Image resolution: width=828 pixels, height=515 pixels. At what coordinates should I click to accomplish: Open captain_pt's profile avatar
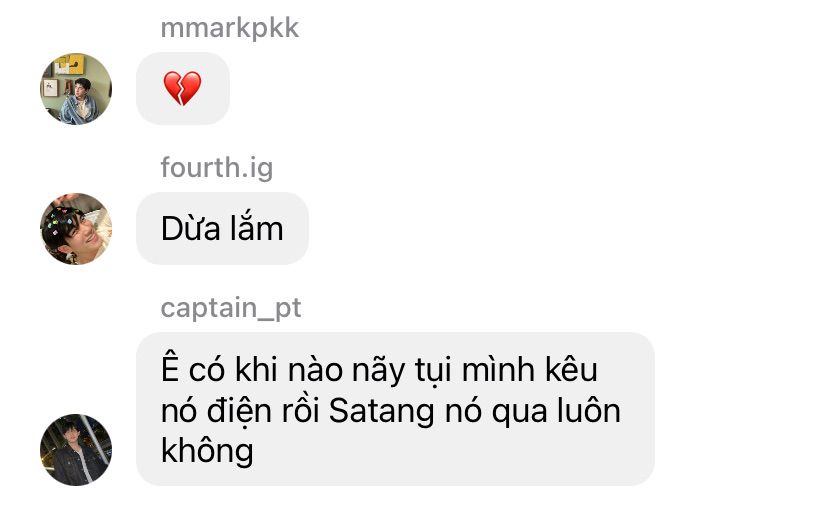(76, 450)
